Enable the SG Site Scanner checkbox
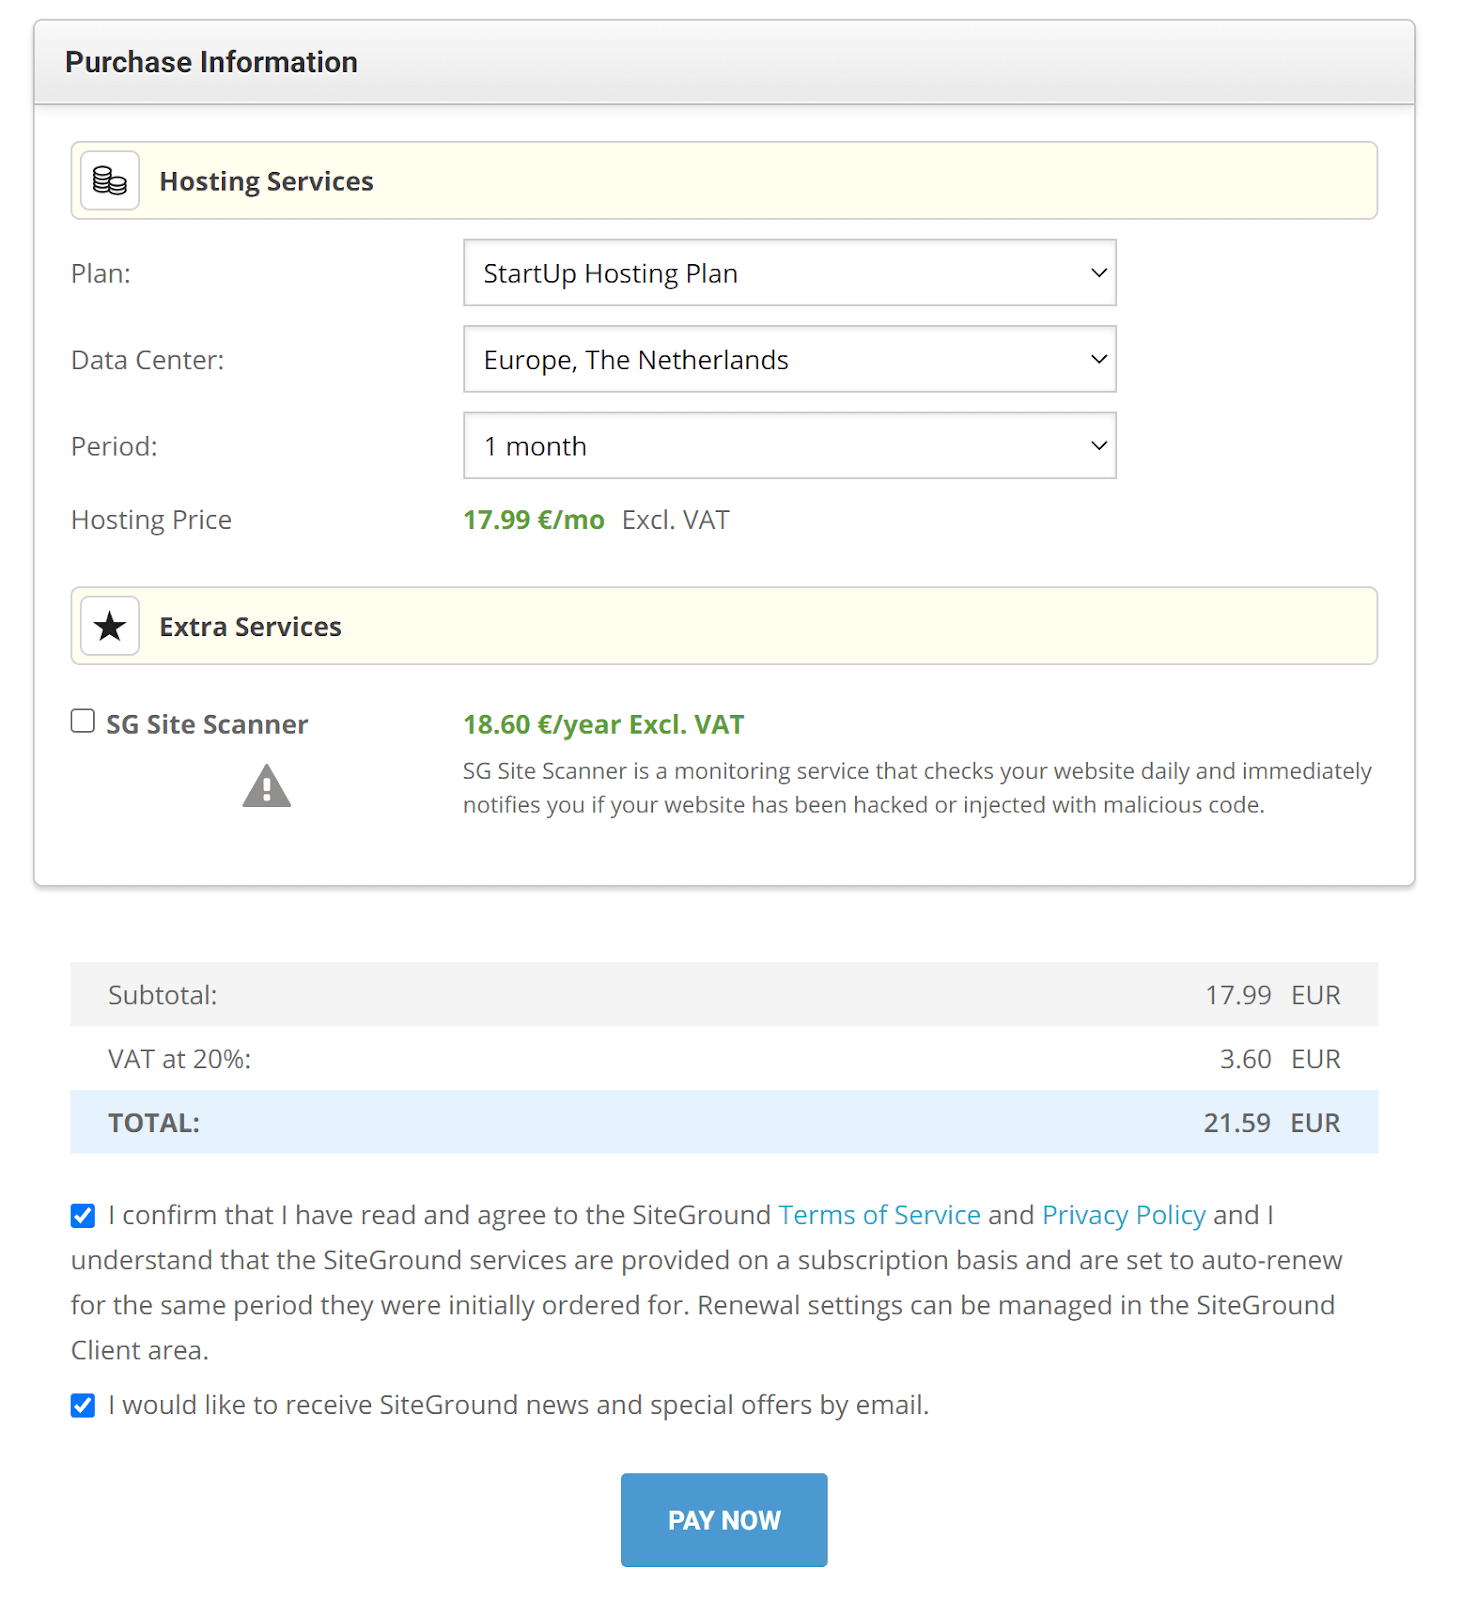The width and height of the screenshot is (1462, 1600). (83, 721)
